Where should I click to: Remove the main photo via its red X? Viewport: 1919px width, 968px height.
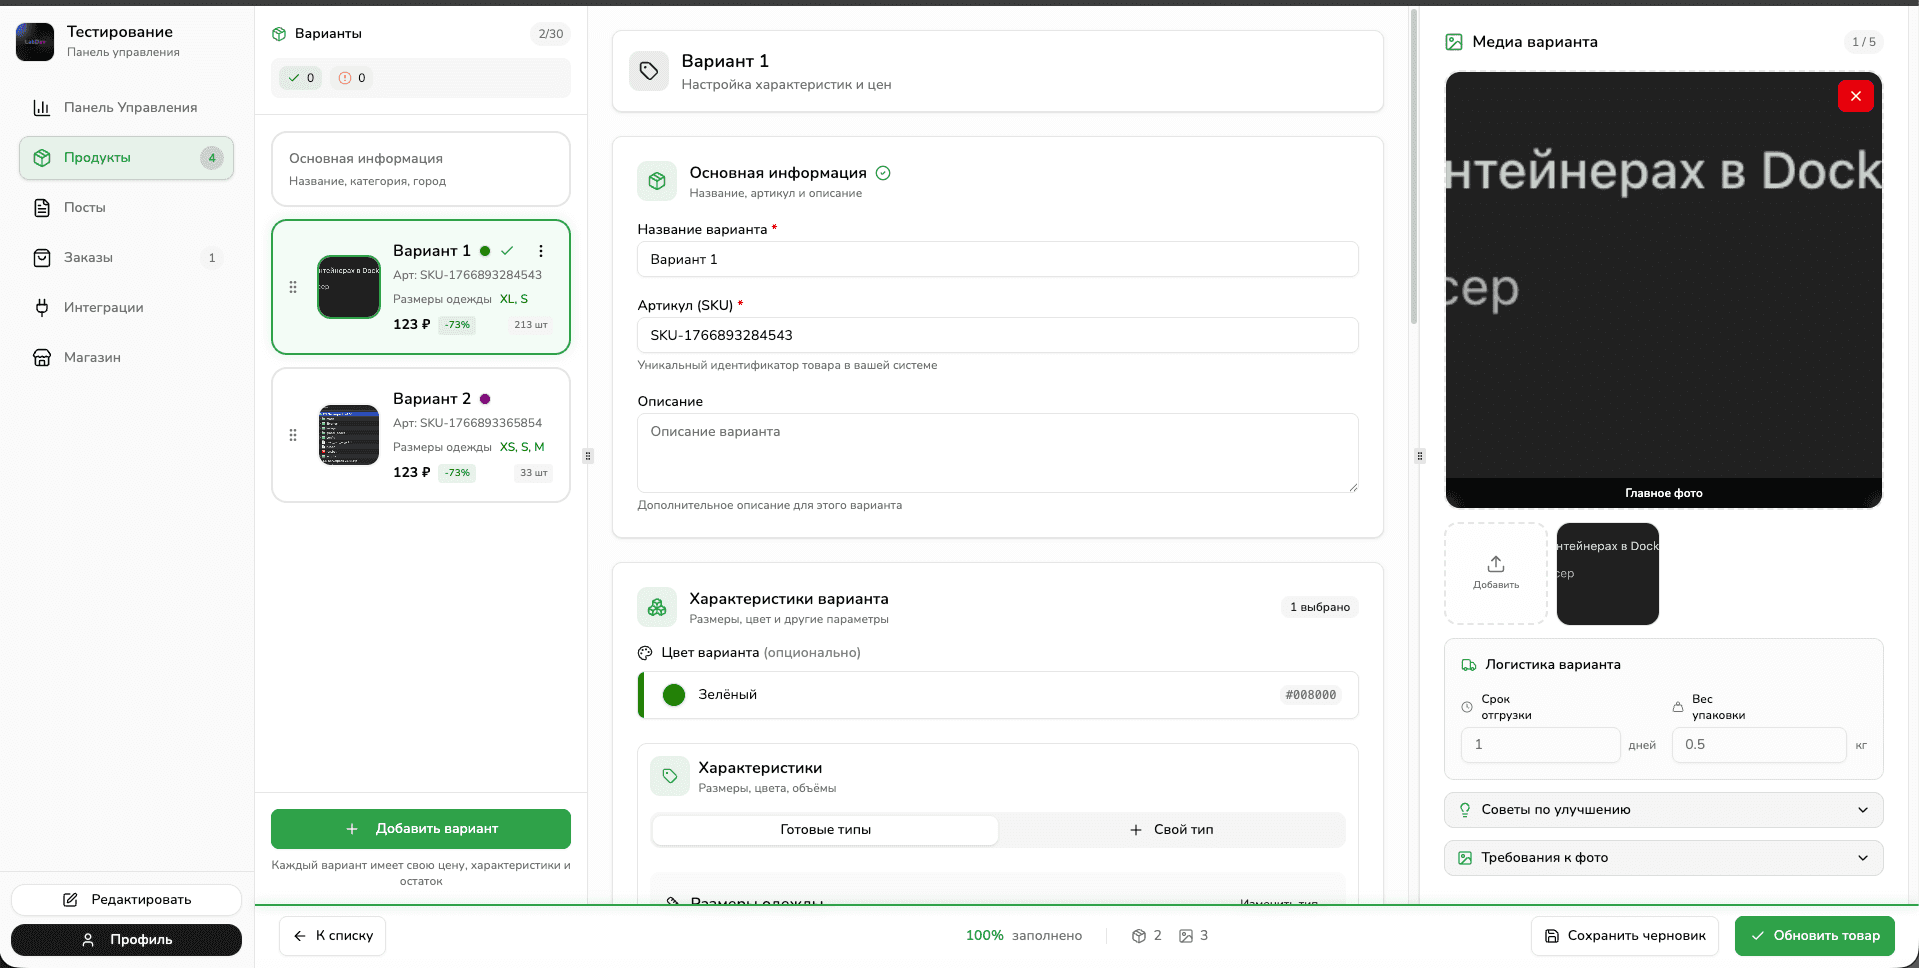coord(1855,95)
